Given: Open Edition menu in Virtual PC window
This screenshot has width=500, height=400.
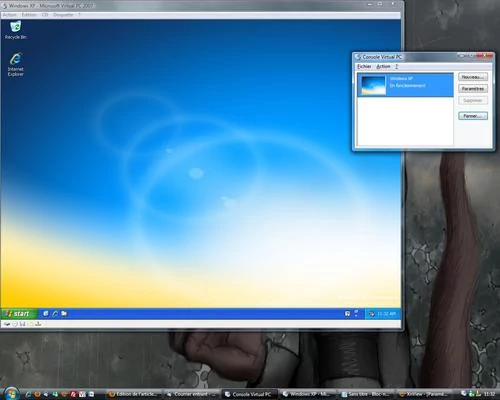Looking at the screenshot, I should pyautogui.click(x=29, y=15).
